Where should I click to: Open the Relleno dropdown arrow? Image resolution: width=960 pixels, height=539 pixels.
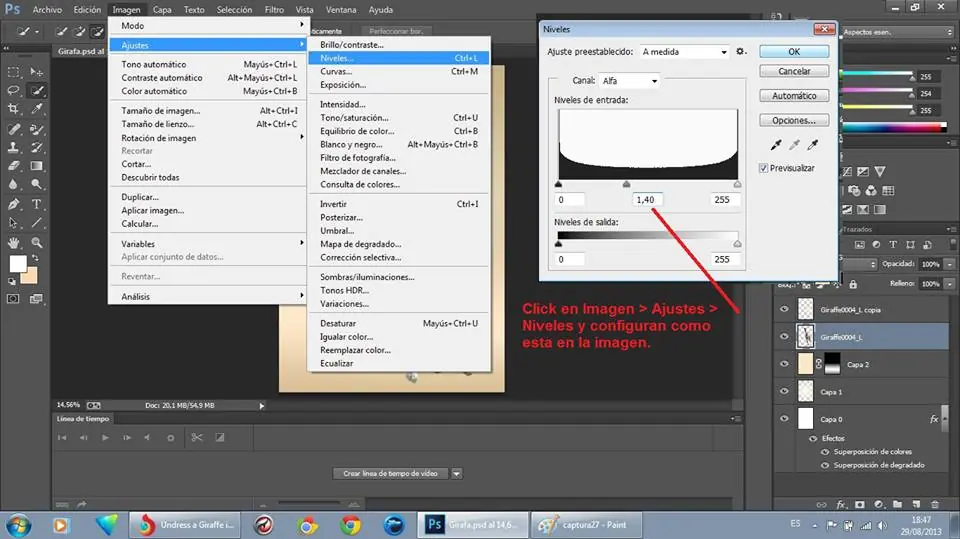coord(950,284)
